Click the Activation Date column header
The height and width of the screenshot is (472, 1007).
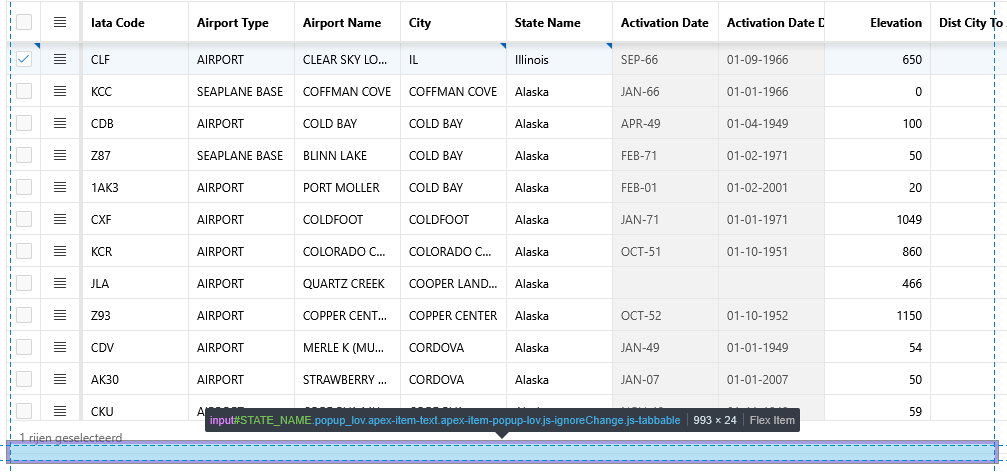[x=664, y=23]
